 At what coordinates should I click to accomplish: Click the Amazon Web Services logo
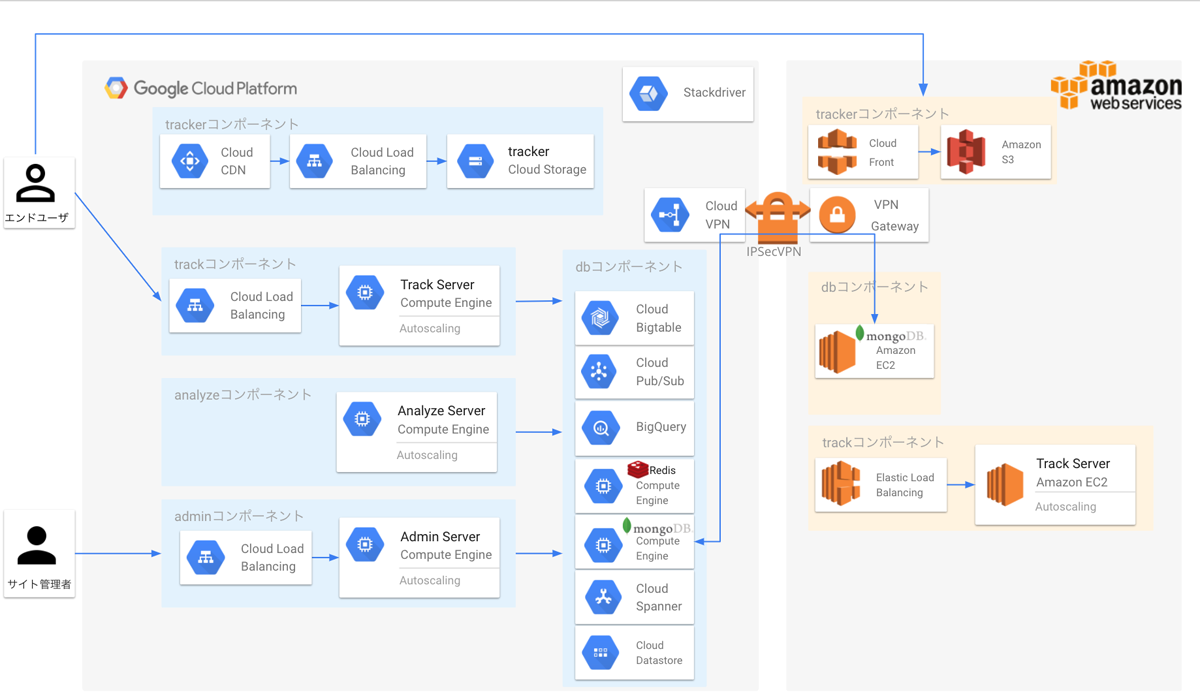(1117, 85)
